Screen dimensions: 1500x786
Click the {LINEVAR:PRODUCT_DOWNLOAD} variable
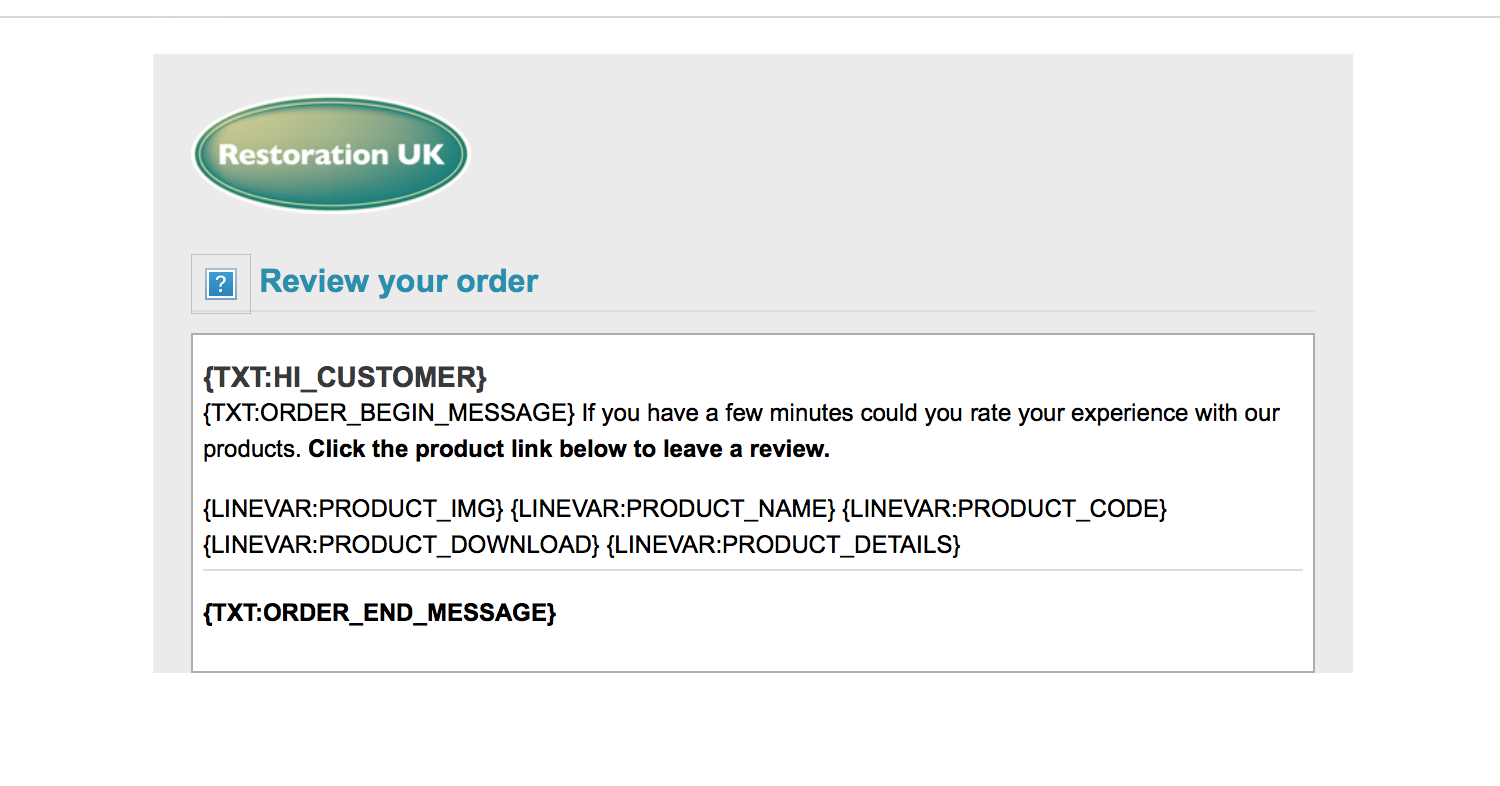(x=401, y=545)
